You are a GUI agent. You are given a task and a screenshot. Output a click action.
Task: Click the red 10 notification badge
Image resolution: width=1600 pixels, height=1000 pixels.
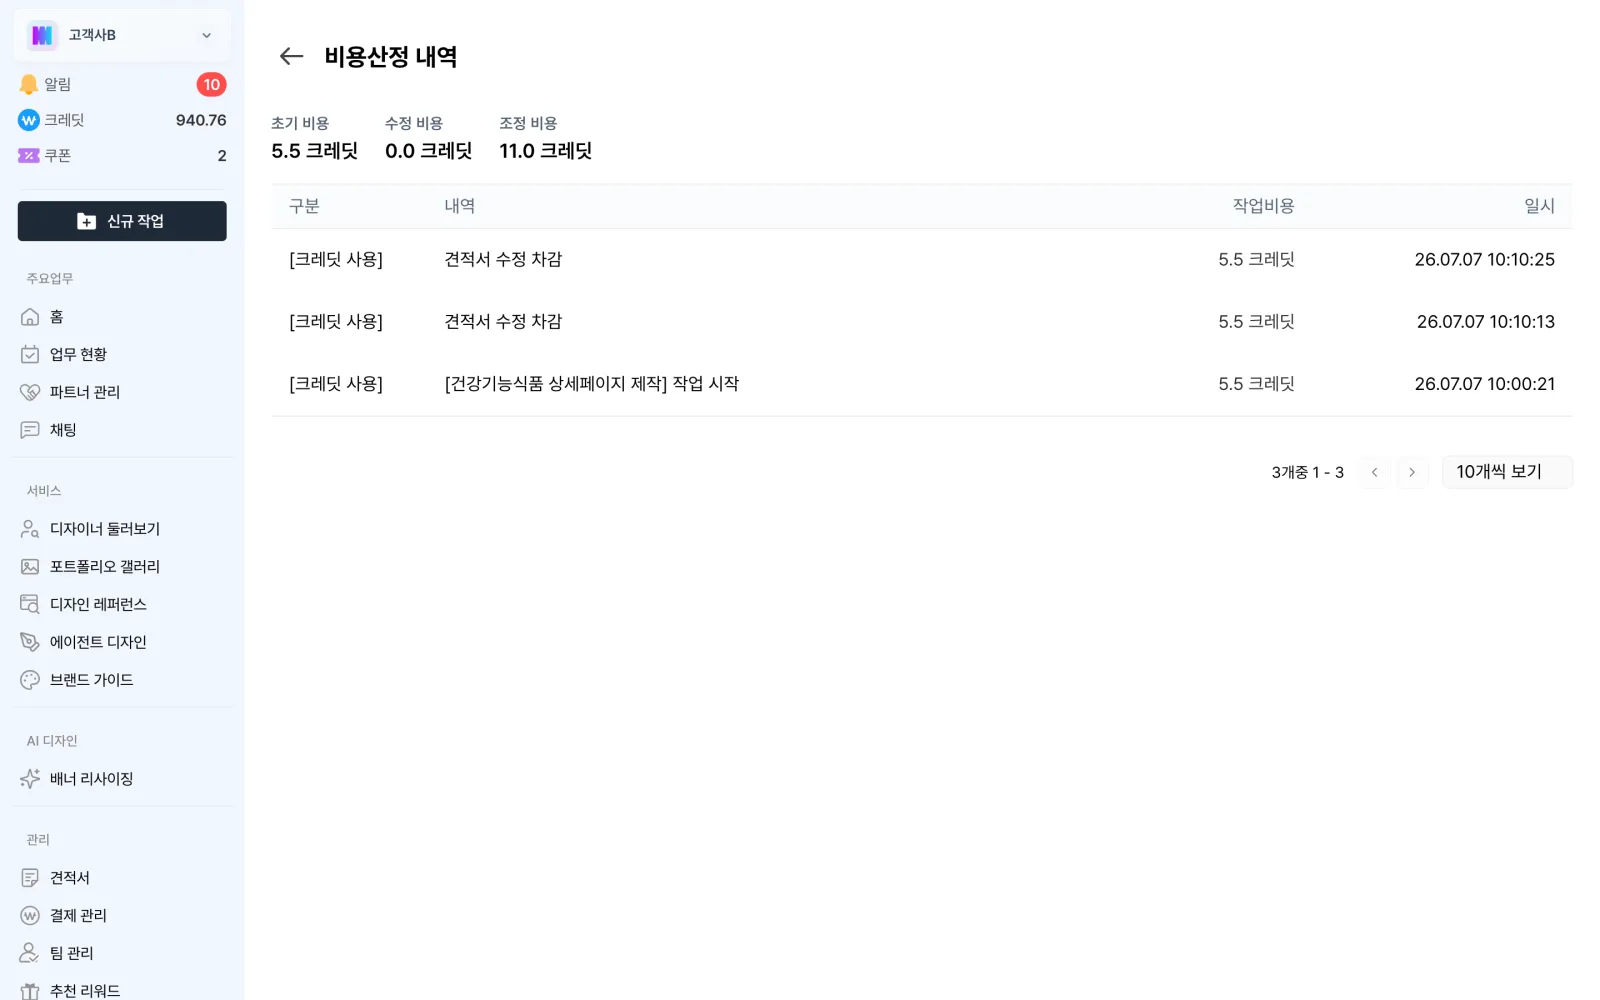(x=211, y=85)
